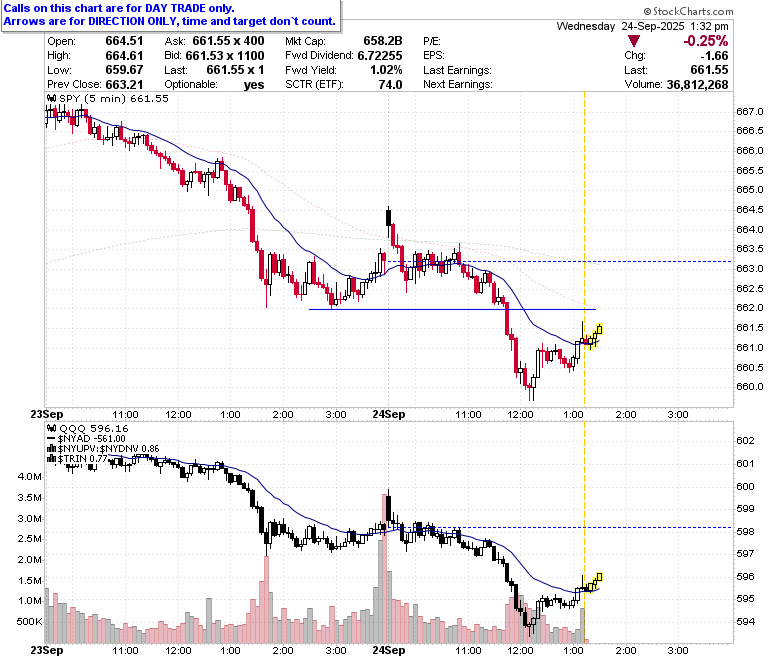The image size is (780, 659).
Task: Select the 'SPY (5 min) 661.55' legend text
Action: coord(114,98)
